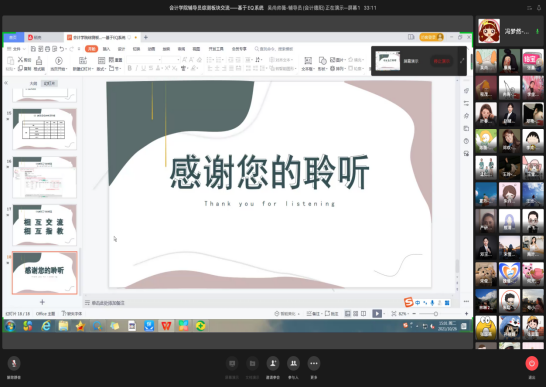Image resolution: width=547 pixels, height=388 pixels.
Task: Click the invite participant icon
Action: pos(273,364)
